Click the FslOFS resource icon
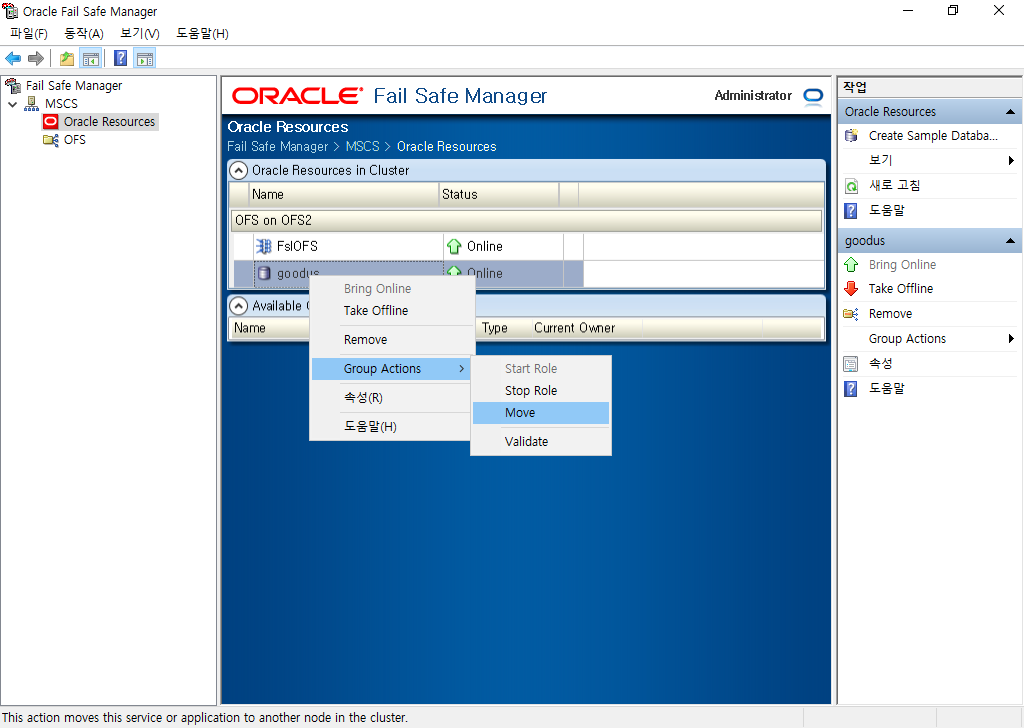This screenshot has height=728, width=1024. click(x=263, y=246)
